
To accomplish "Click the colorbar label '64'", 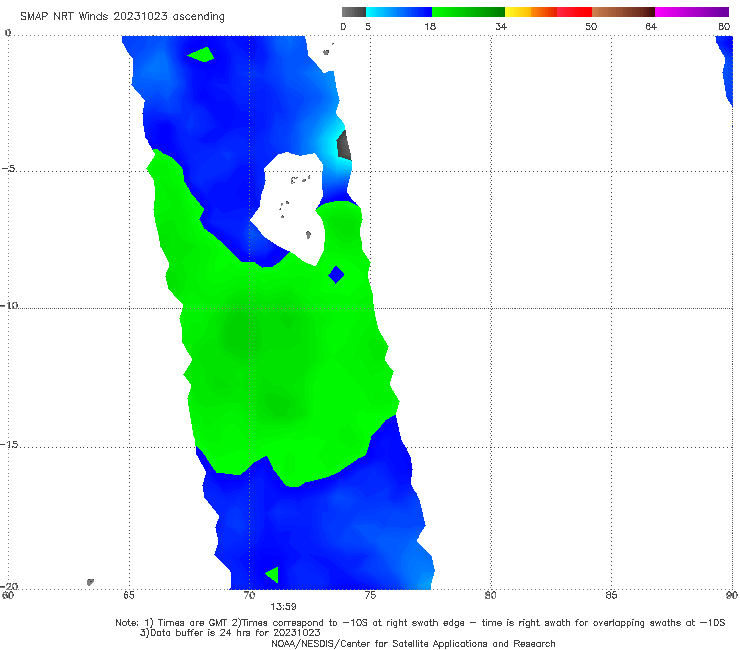I will pos(651,27).
